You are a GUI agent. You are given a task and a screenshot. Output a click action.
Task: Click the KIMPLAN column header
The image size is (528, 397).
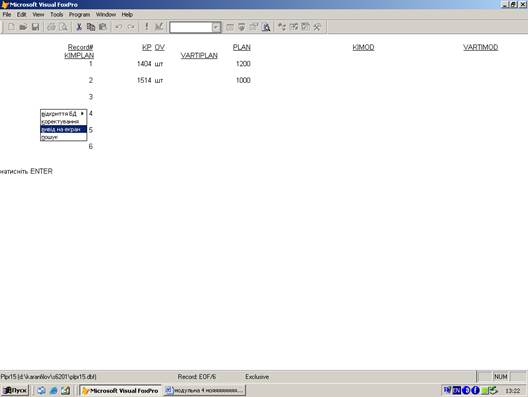pos(79,56)
